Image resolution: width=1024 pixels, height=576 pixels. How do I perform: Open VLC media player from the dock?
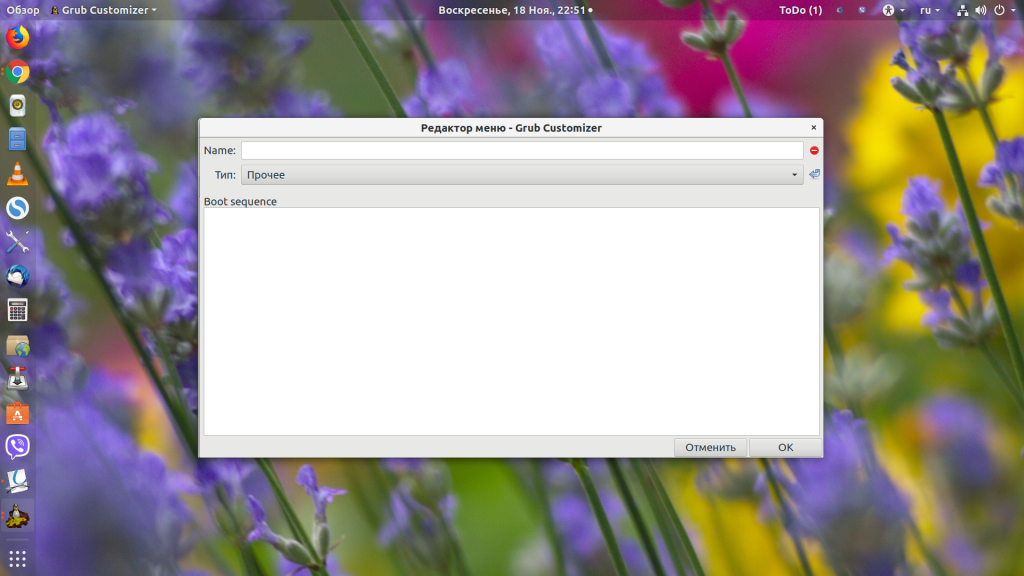point(17,174)
